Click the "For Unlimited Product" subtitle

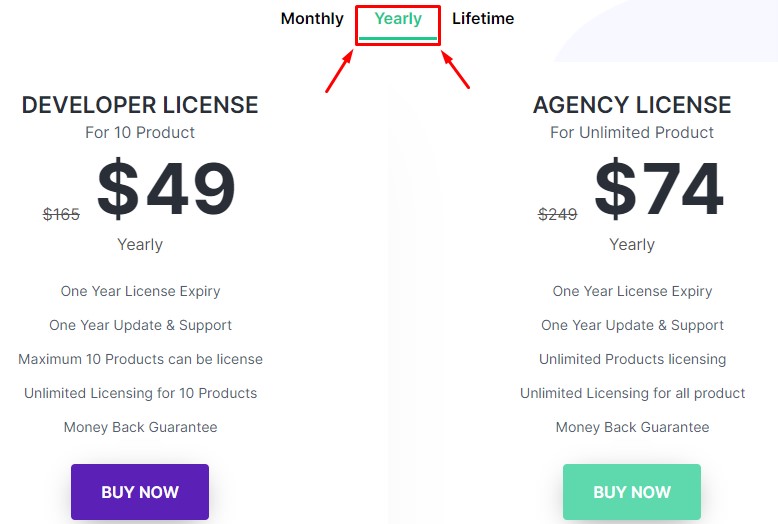[x=632, y=132]
